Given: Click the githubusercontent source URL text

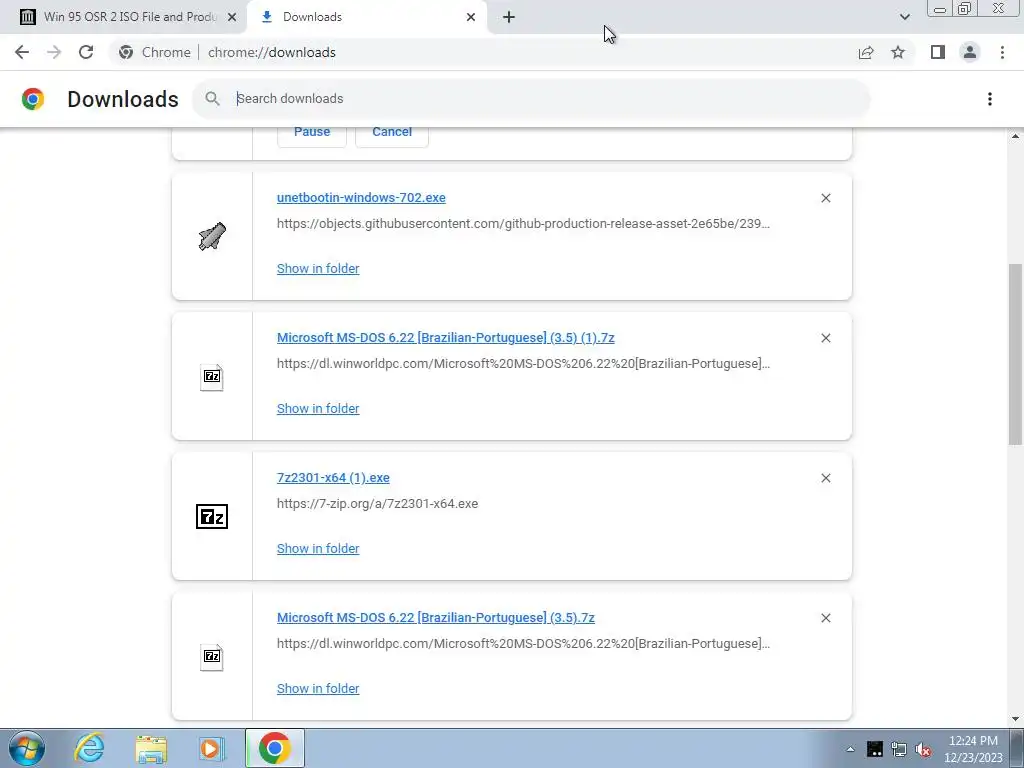Looking at the screenshot, I should pos(523,223).
